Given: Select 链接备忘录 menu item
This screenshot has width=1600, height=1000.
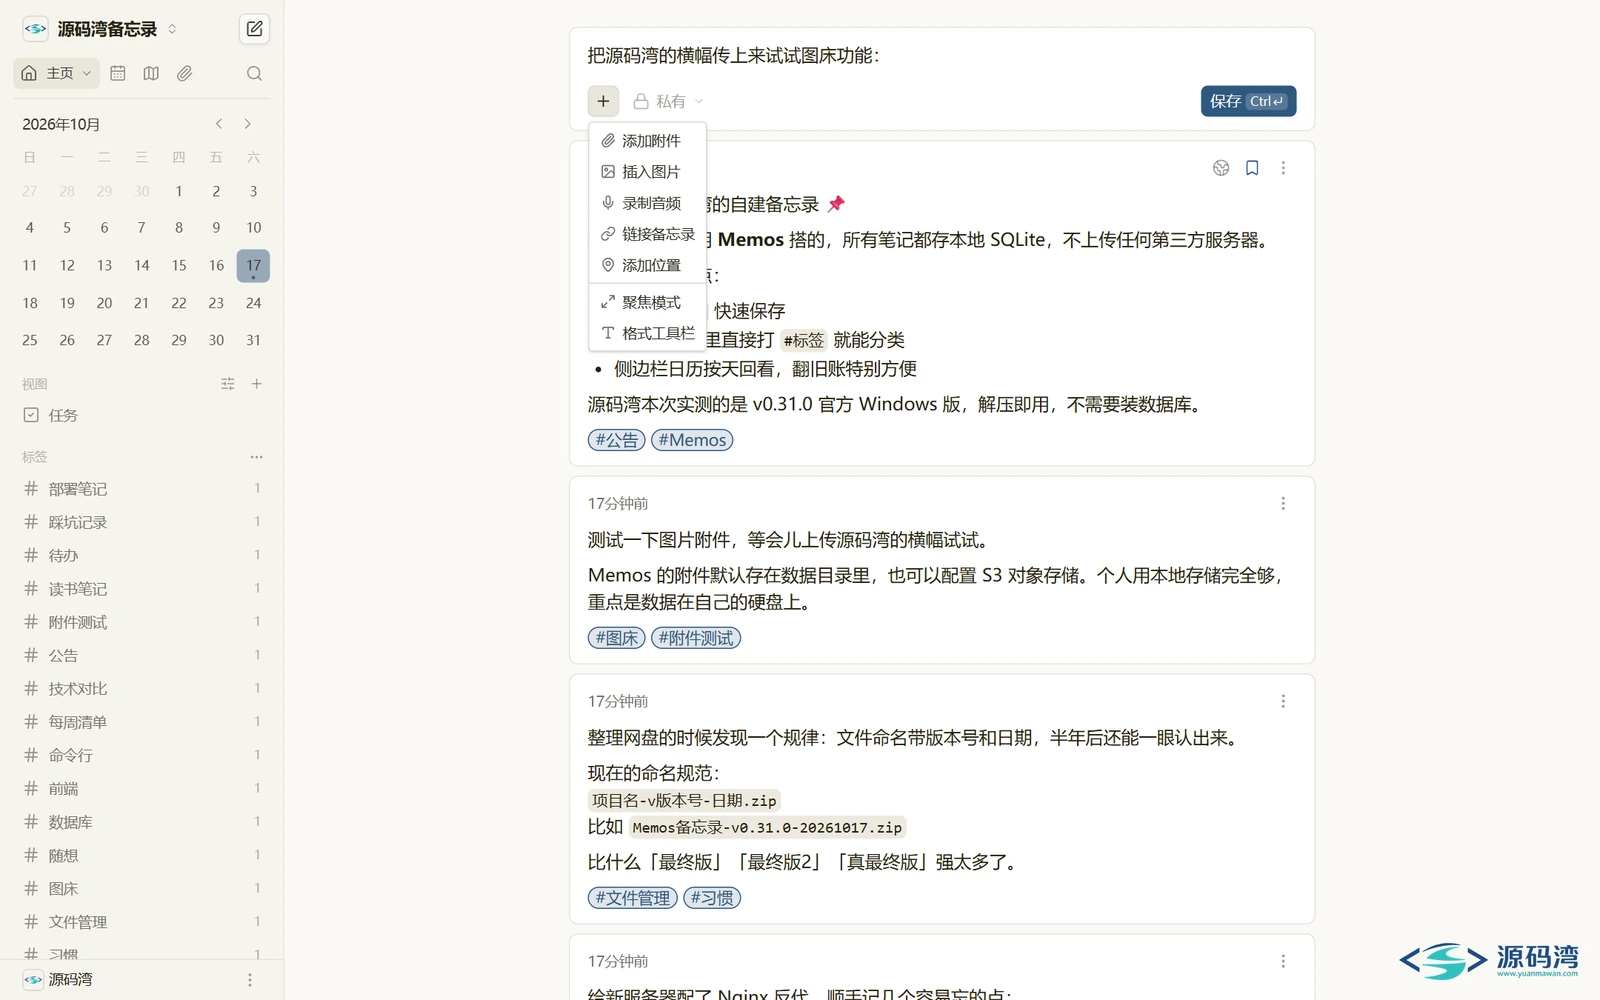Looking at the screenshot, I should [x=648, y=234].
